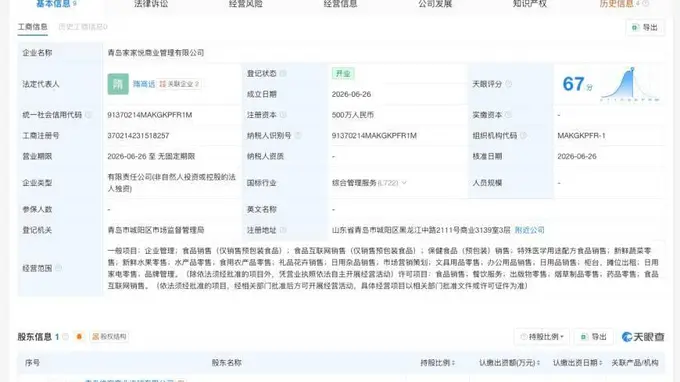This screenshot has height=382, width=680.
Task: Click the help icon next to 注册地址
Action: click(283, 230)
